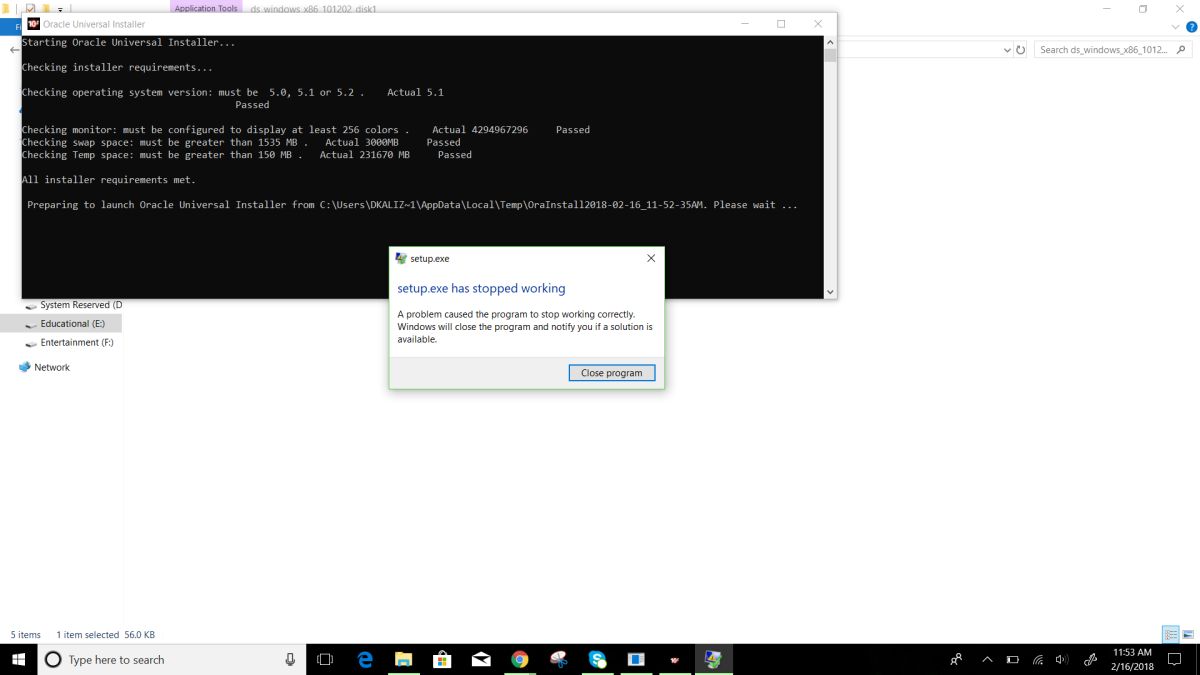
Task: Switch to setup.exe taskbar icon
Action: click(x=714, y=659)
